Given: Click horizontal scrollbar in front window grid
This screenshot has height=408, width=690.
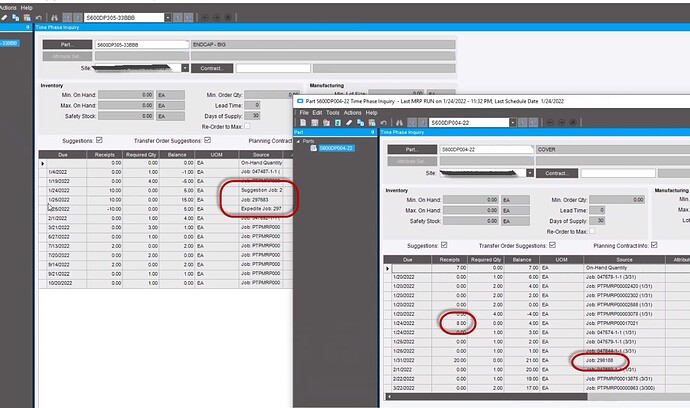Looking at the screenshot, I should [x=489, y=397].
